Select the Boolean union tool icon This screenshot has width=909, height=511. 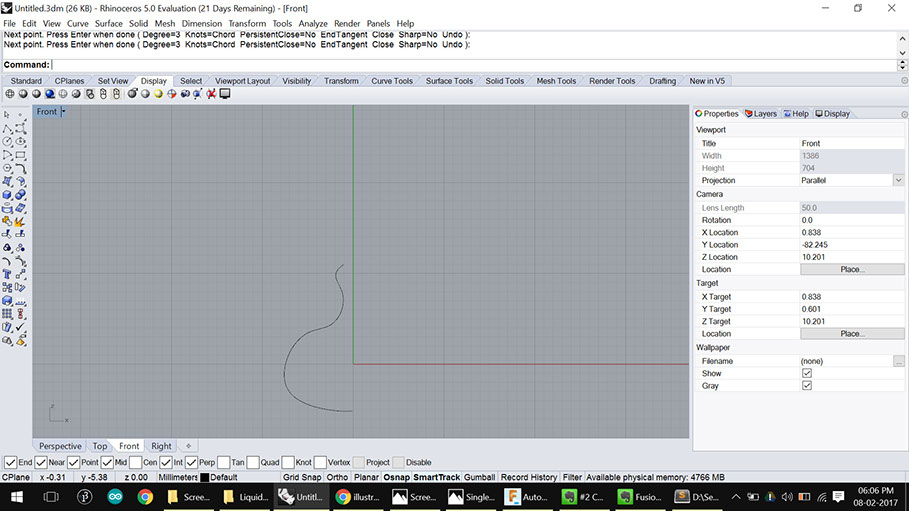pos(20,195)
